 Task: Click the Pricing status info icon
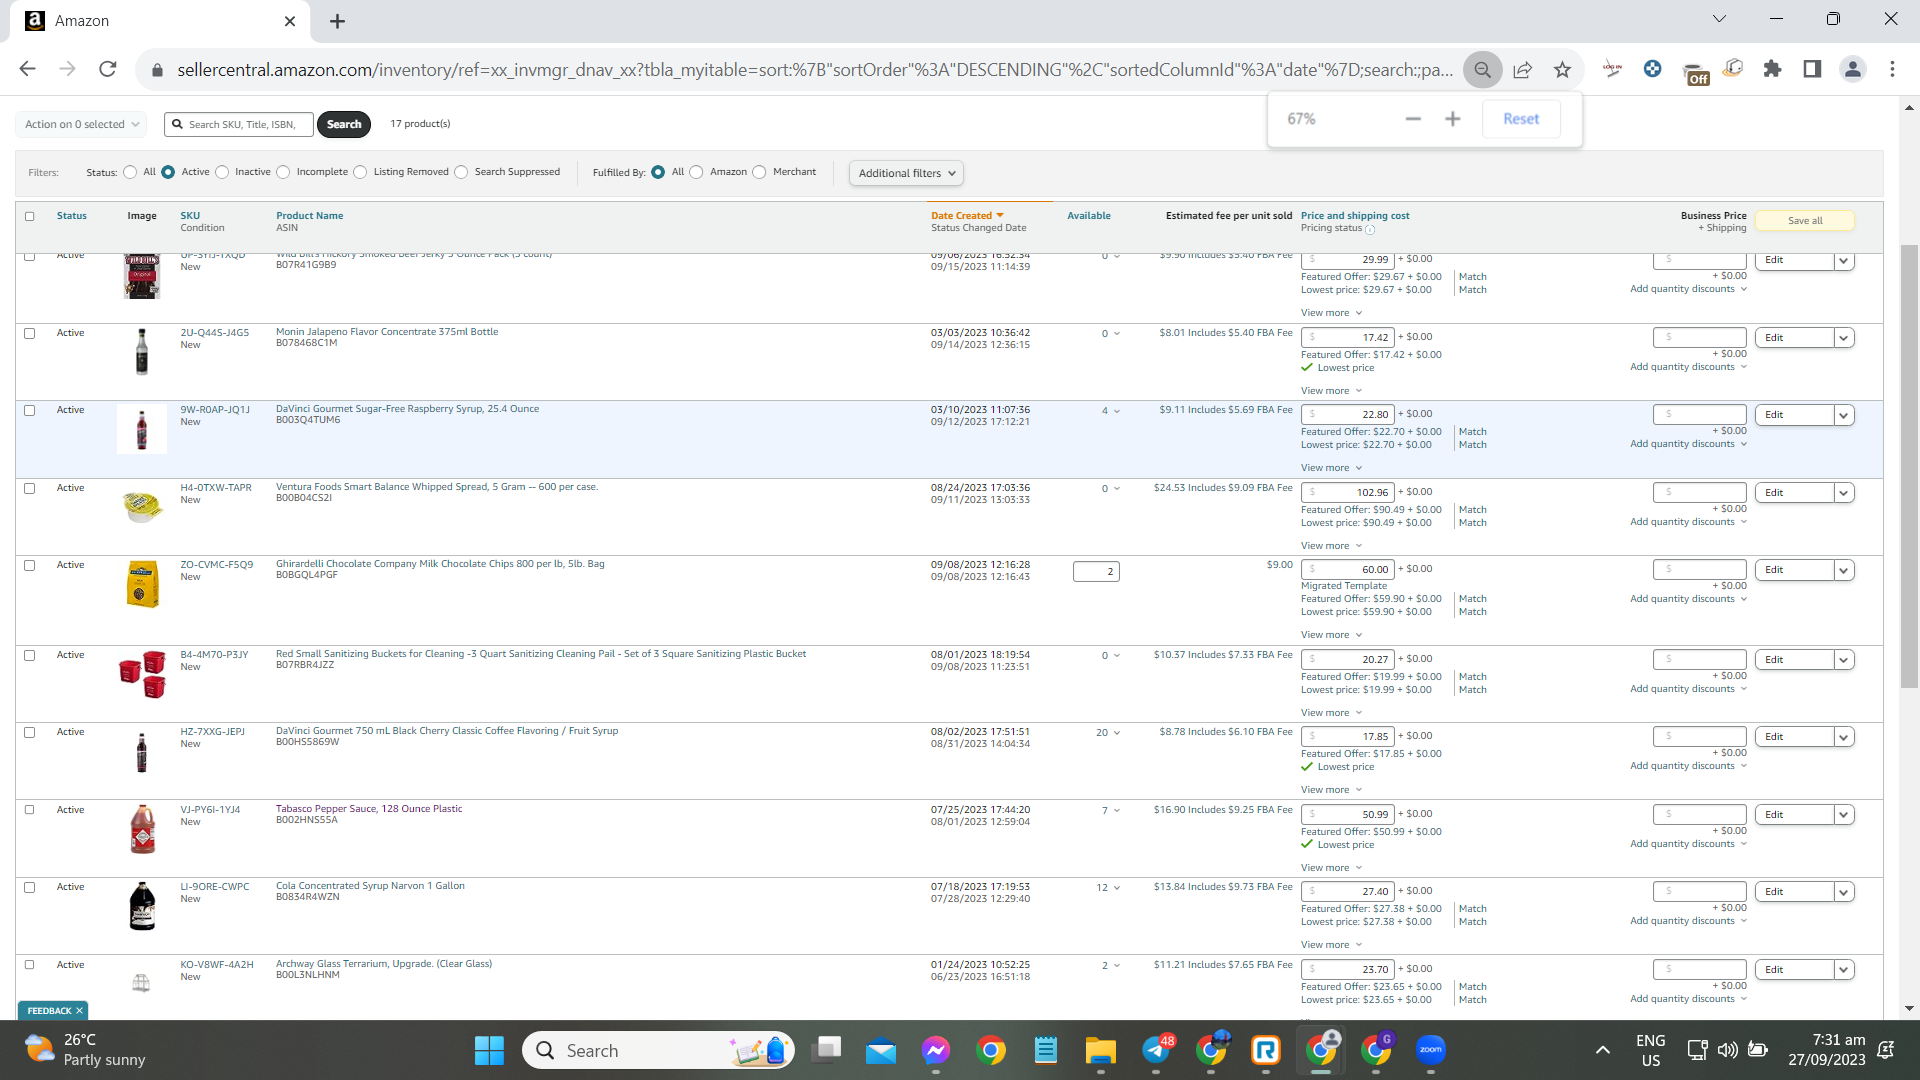coord(1370,229)
